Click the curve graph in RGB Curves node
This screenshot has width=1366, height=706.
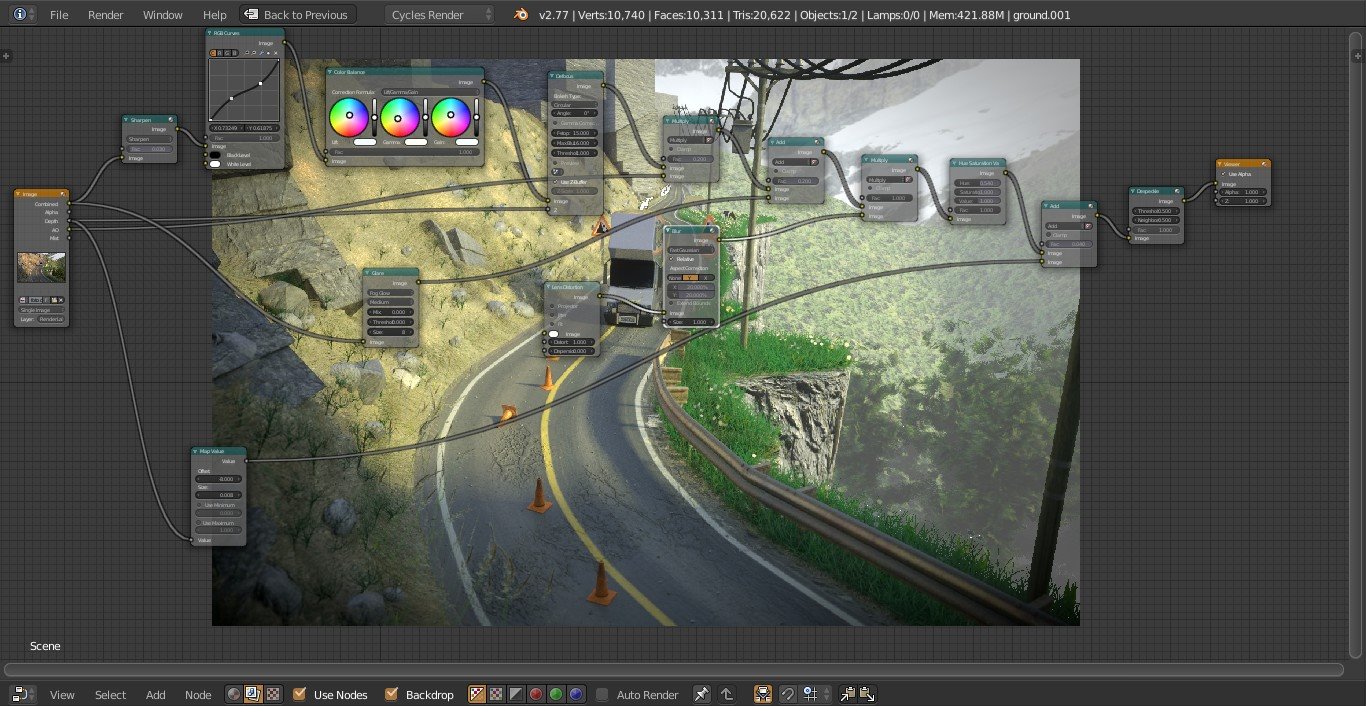click(x=244, y=89)
